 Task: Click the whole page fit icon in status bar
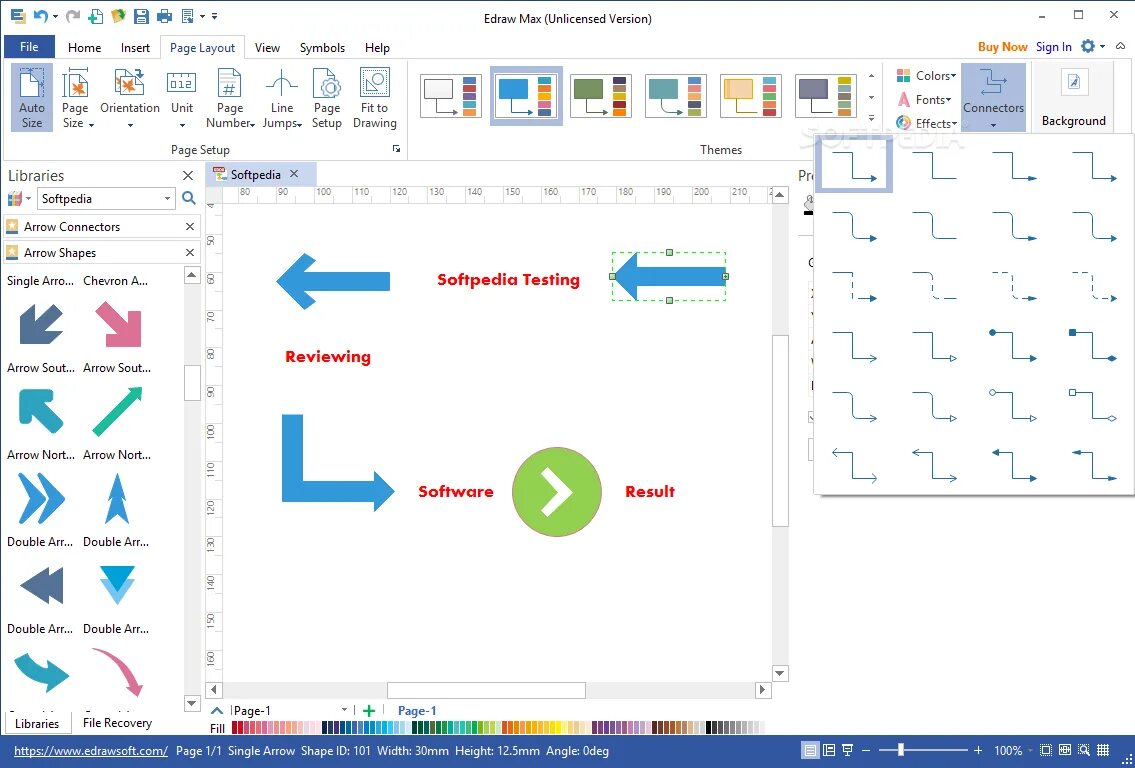click(x=1046, y=751)
